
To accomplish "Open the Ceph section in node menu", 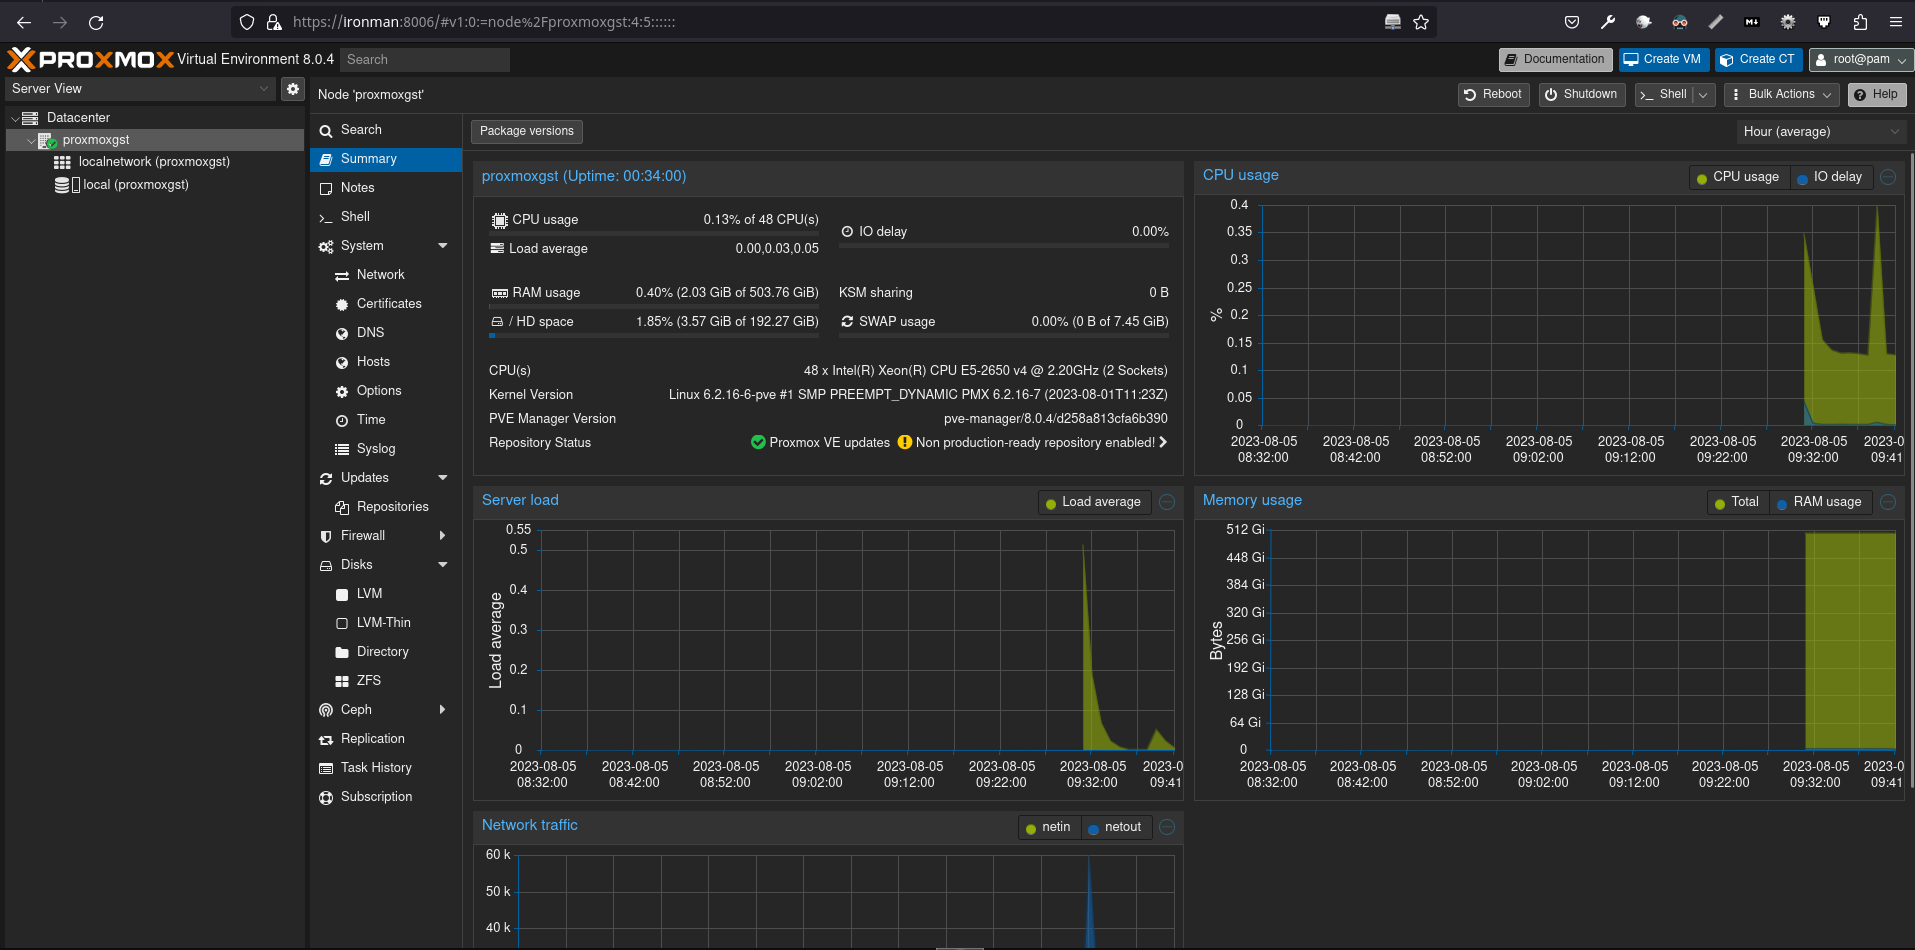I will (x=356, y=710).
